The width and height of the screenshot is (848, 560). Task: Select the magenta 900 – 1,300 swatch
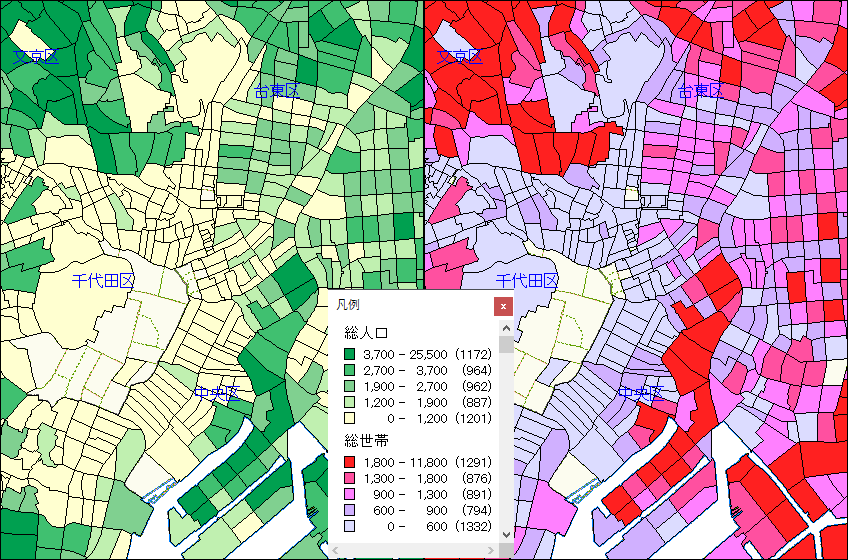(x=349, y=495)
